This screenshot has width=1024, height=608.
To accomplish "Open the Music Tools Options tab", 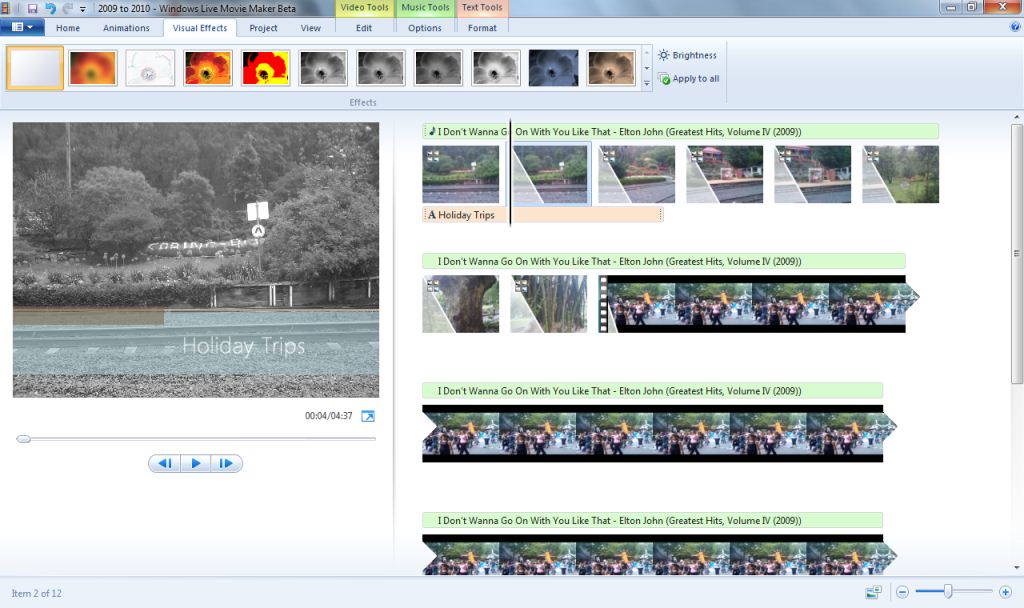I will (x=424, y=28).
